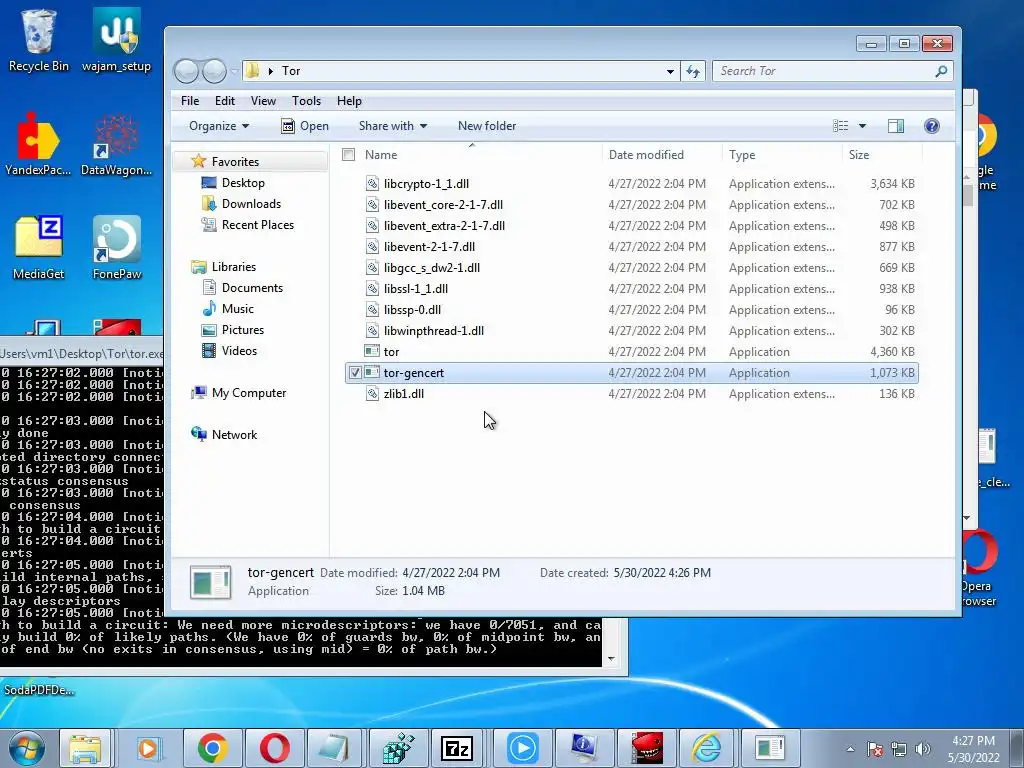Open the Edit menu

pyautogui.click(x=225, y=101)
